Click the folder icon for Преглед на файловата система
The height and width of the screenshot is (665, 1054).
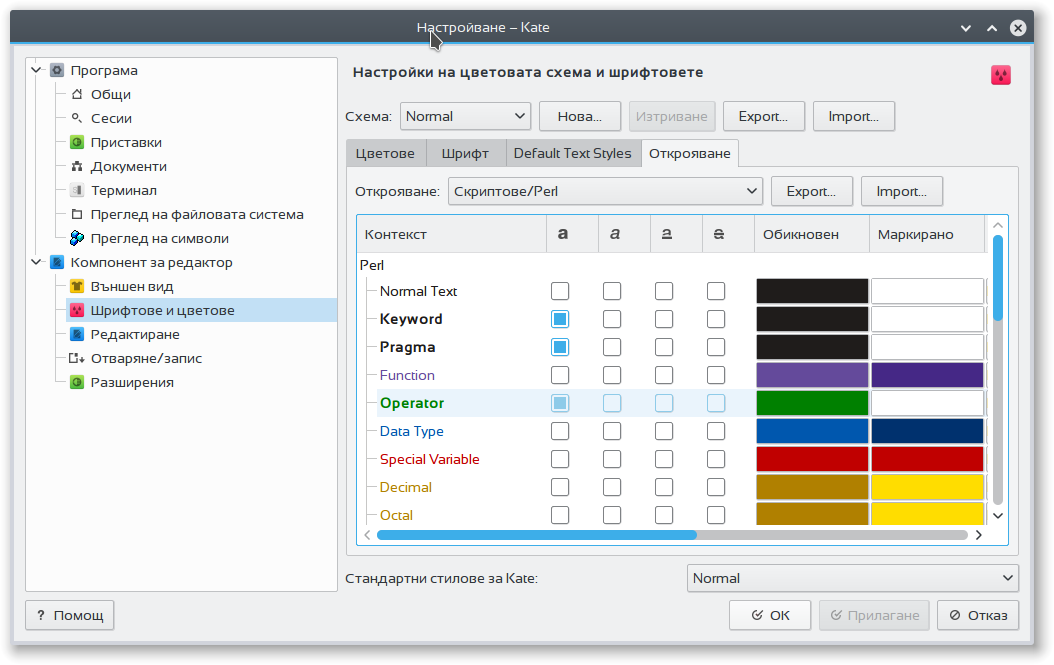[x=77, y=214]
